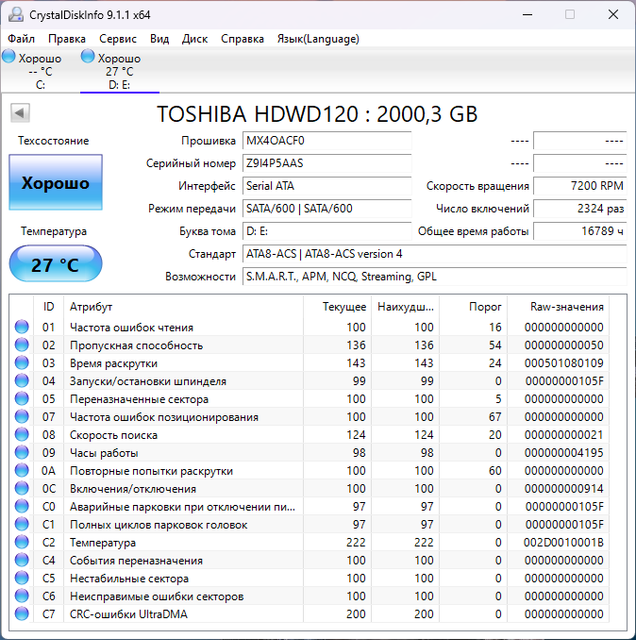This screenshot has width=636, height=640.
Task: Click the 27 °C temperature button
Action: 56,264
